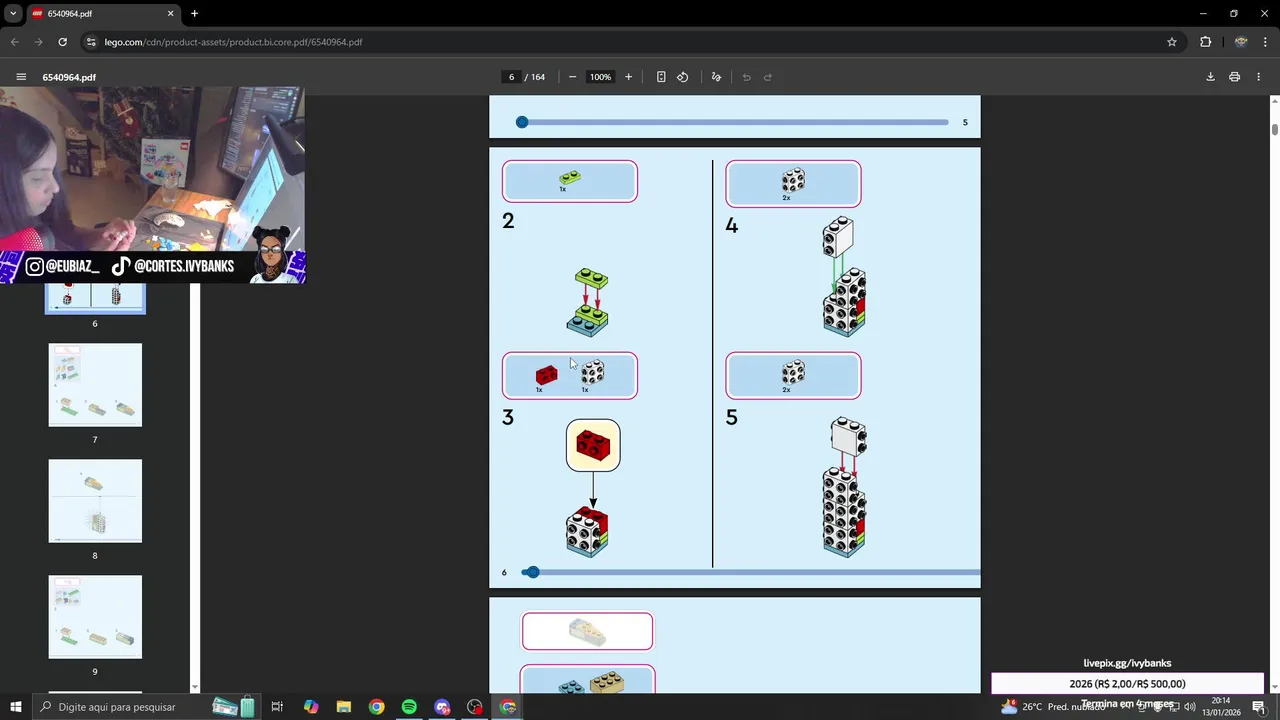This screenshot has width=1280, height=720.
Task: Launch Copilot from the taskbar
Action: 310,707
